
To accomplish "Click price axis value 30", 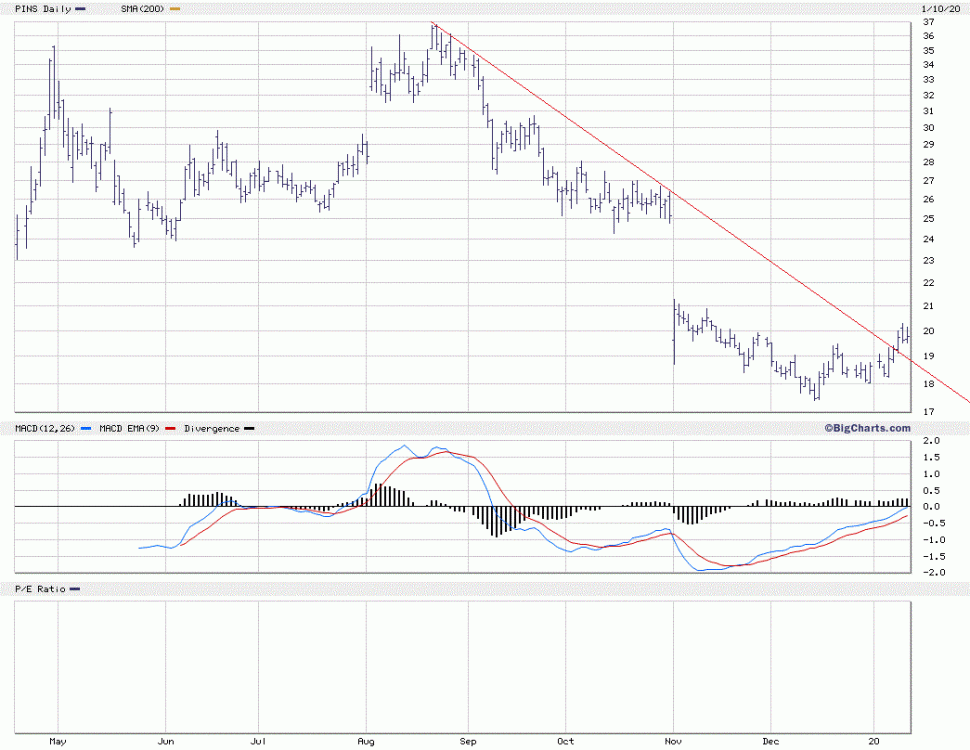I will point(929,128).
